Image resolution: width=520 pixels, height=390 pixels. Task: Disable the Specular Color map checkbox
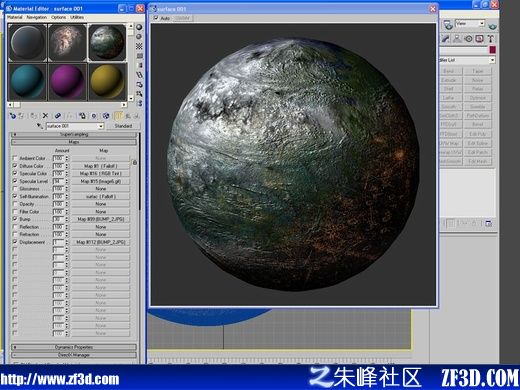pos(15,173)
